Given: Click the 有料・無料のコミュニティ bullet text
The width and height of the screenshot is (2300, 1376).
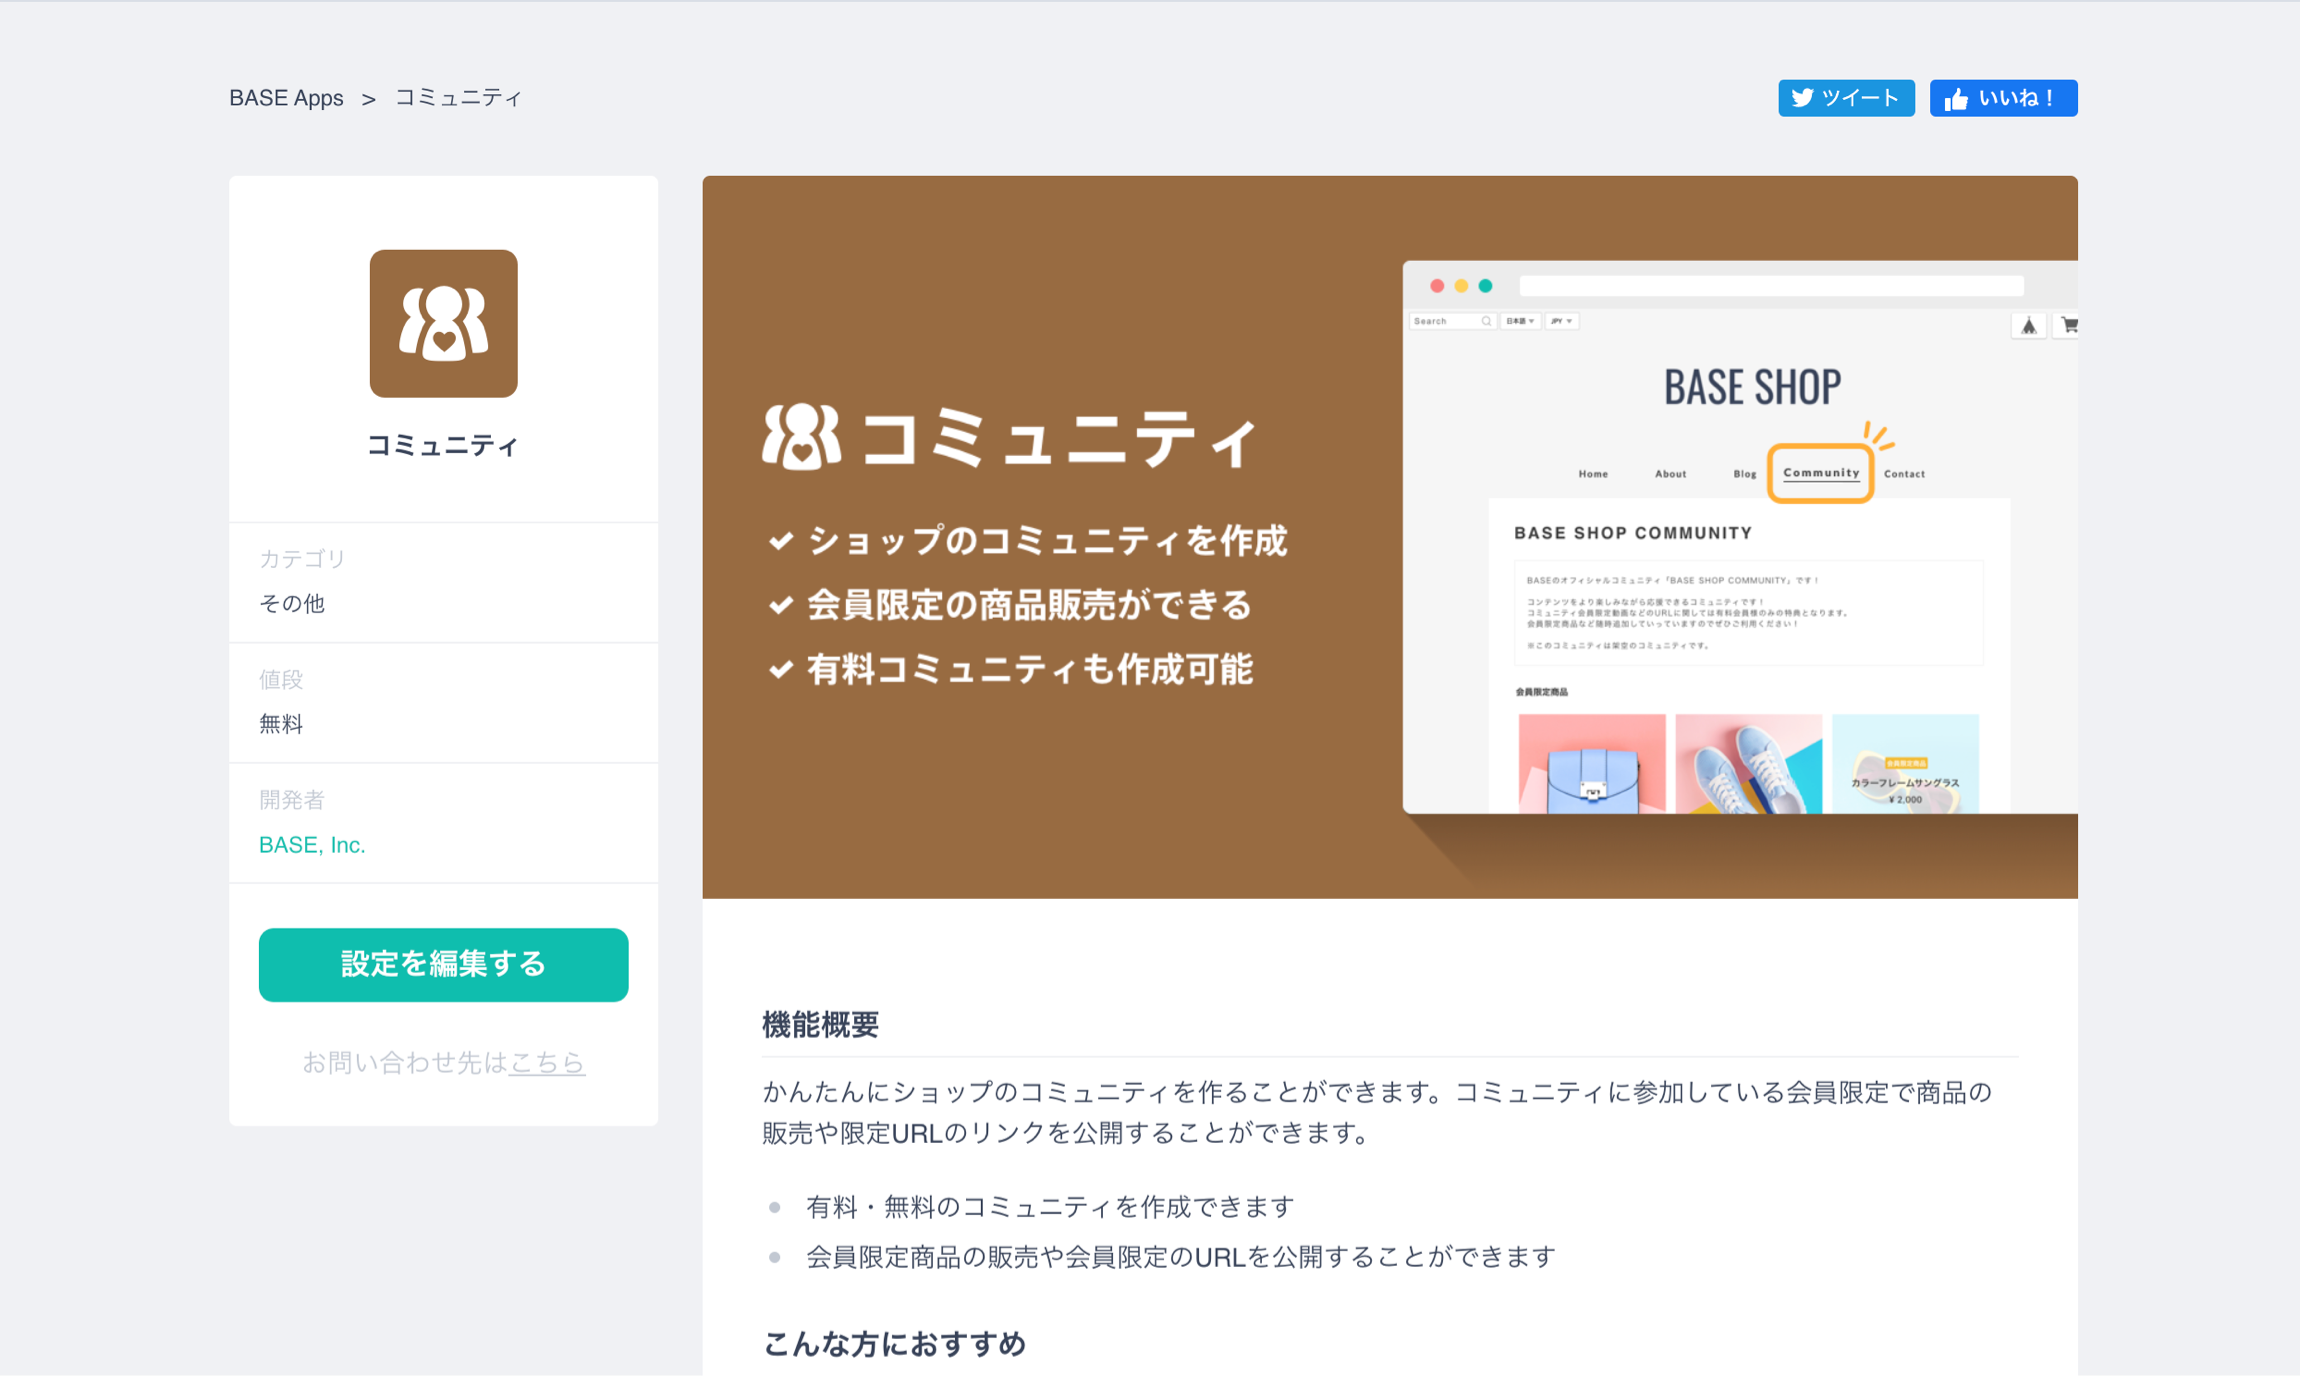Looking at the screenshot, I should [1050, 1207].
